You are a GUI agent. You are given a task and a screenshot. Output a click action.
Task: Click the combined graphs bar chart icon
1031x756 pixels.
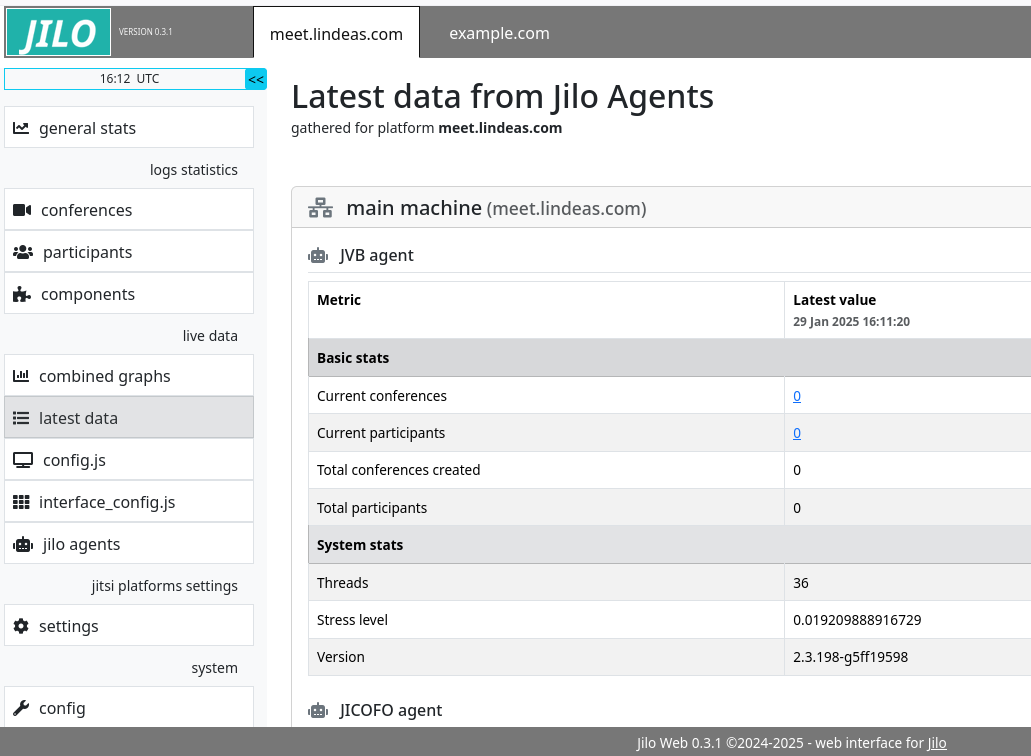coord(21,376)
